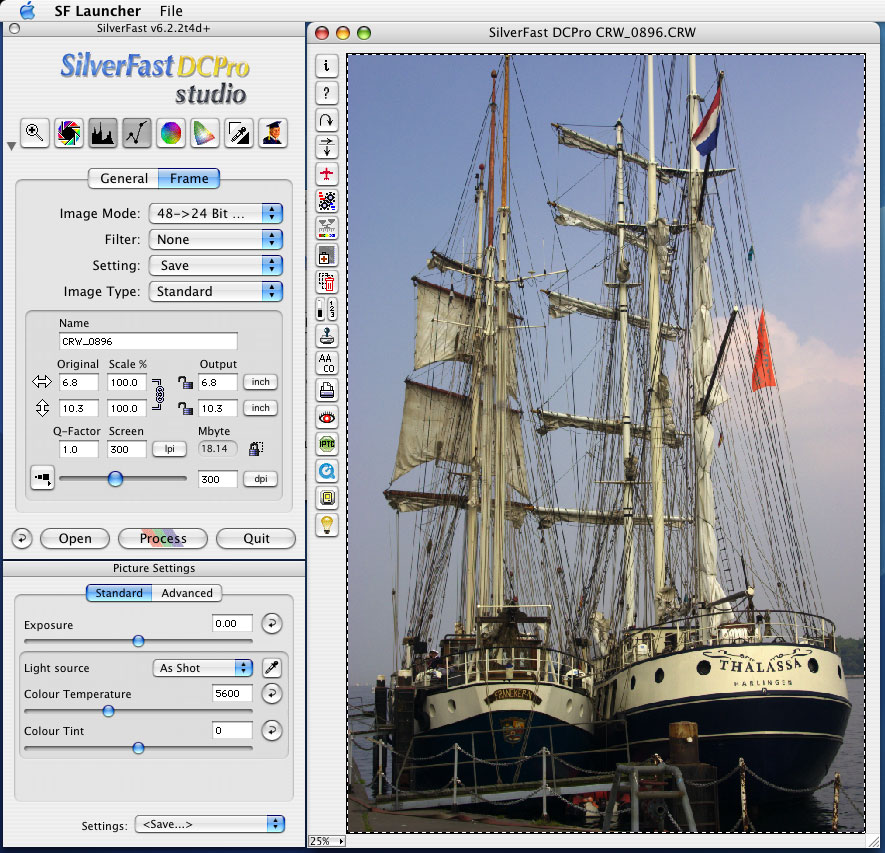885x853 pixels.
Task: Switch to the General tab
Action: (123, 179)
